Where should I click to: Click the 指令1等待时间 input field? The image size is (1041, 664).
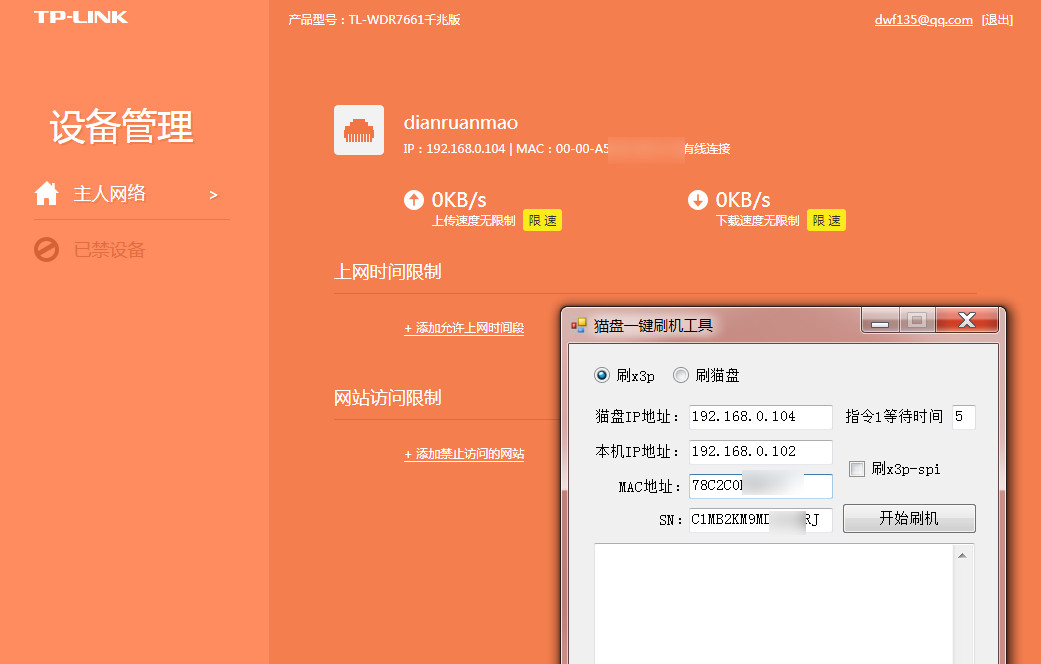[x=963, y=417]
